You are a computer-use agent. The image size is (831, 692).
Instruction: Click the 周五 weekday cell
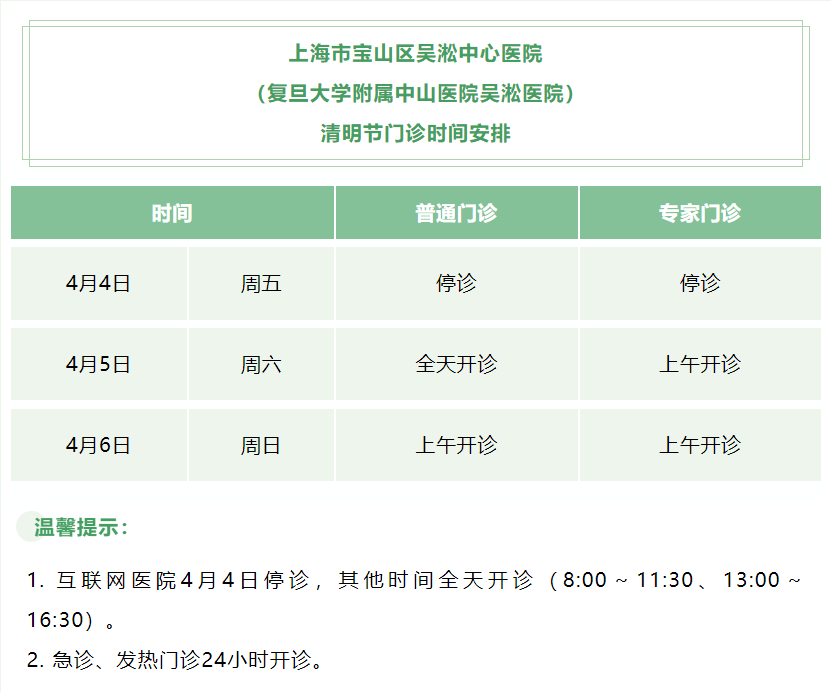pyautogui.click(x=261, y=283)
